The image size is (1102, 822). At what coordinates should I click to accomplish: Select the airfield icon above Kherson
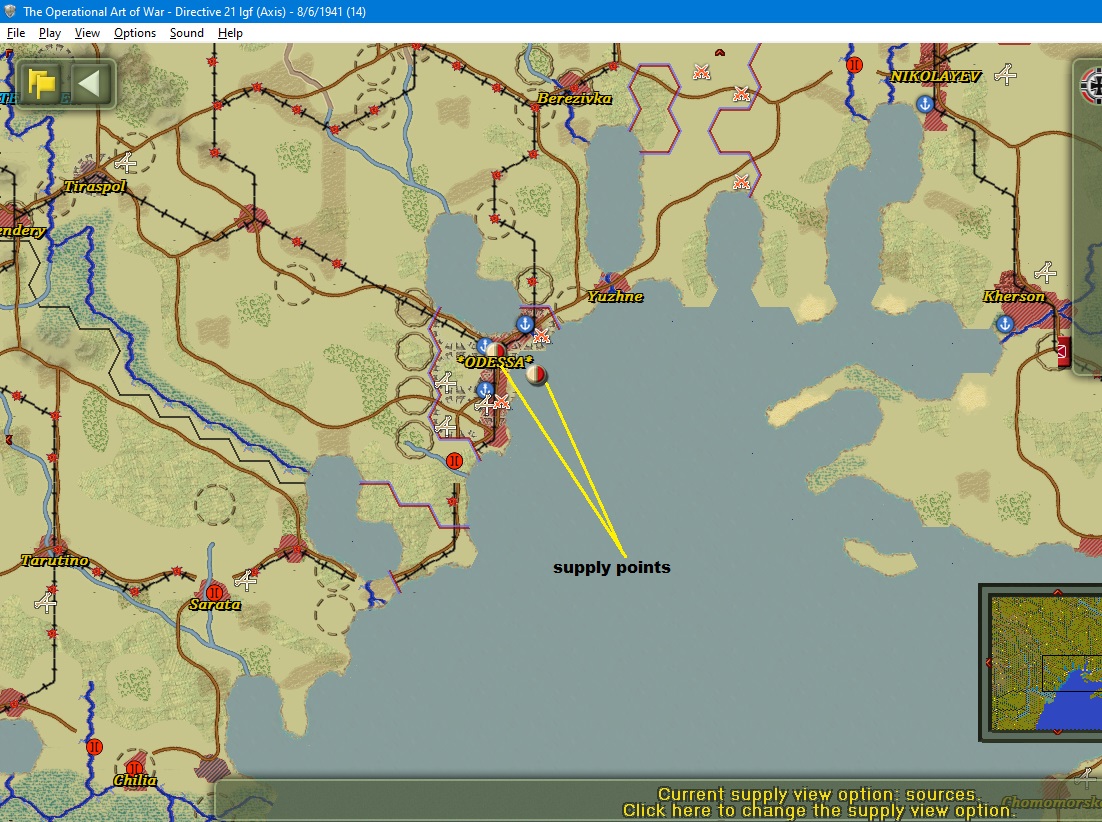point(1045,272)
